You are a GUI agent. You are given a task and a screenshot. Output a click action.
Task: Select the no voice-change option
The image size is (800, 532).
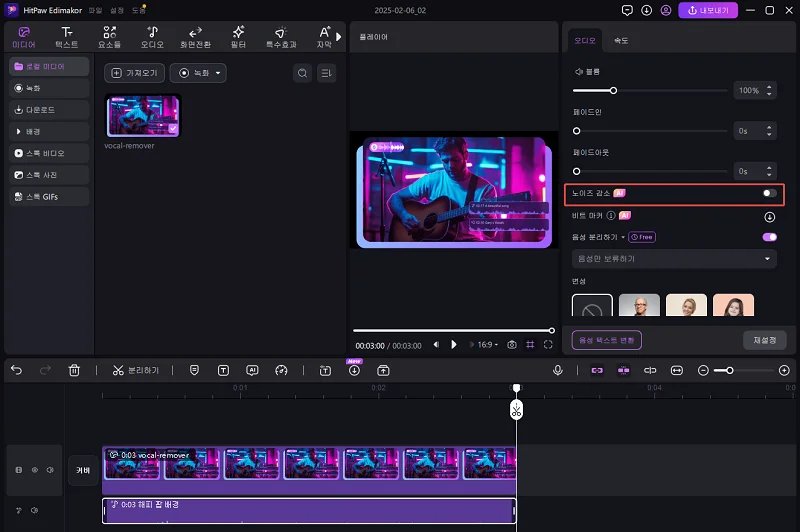click(x=592, y=306)
